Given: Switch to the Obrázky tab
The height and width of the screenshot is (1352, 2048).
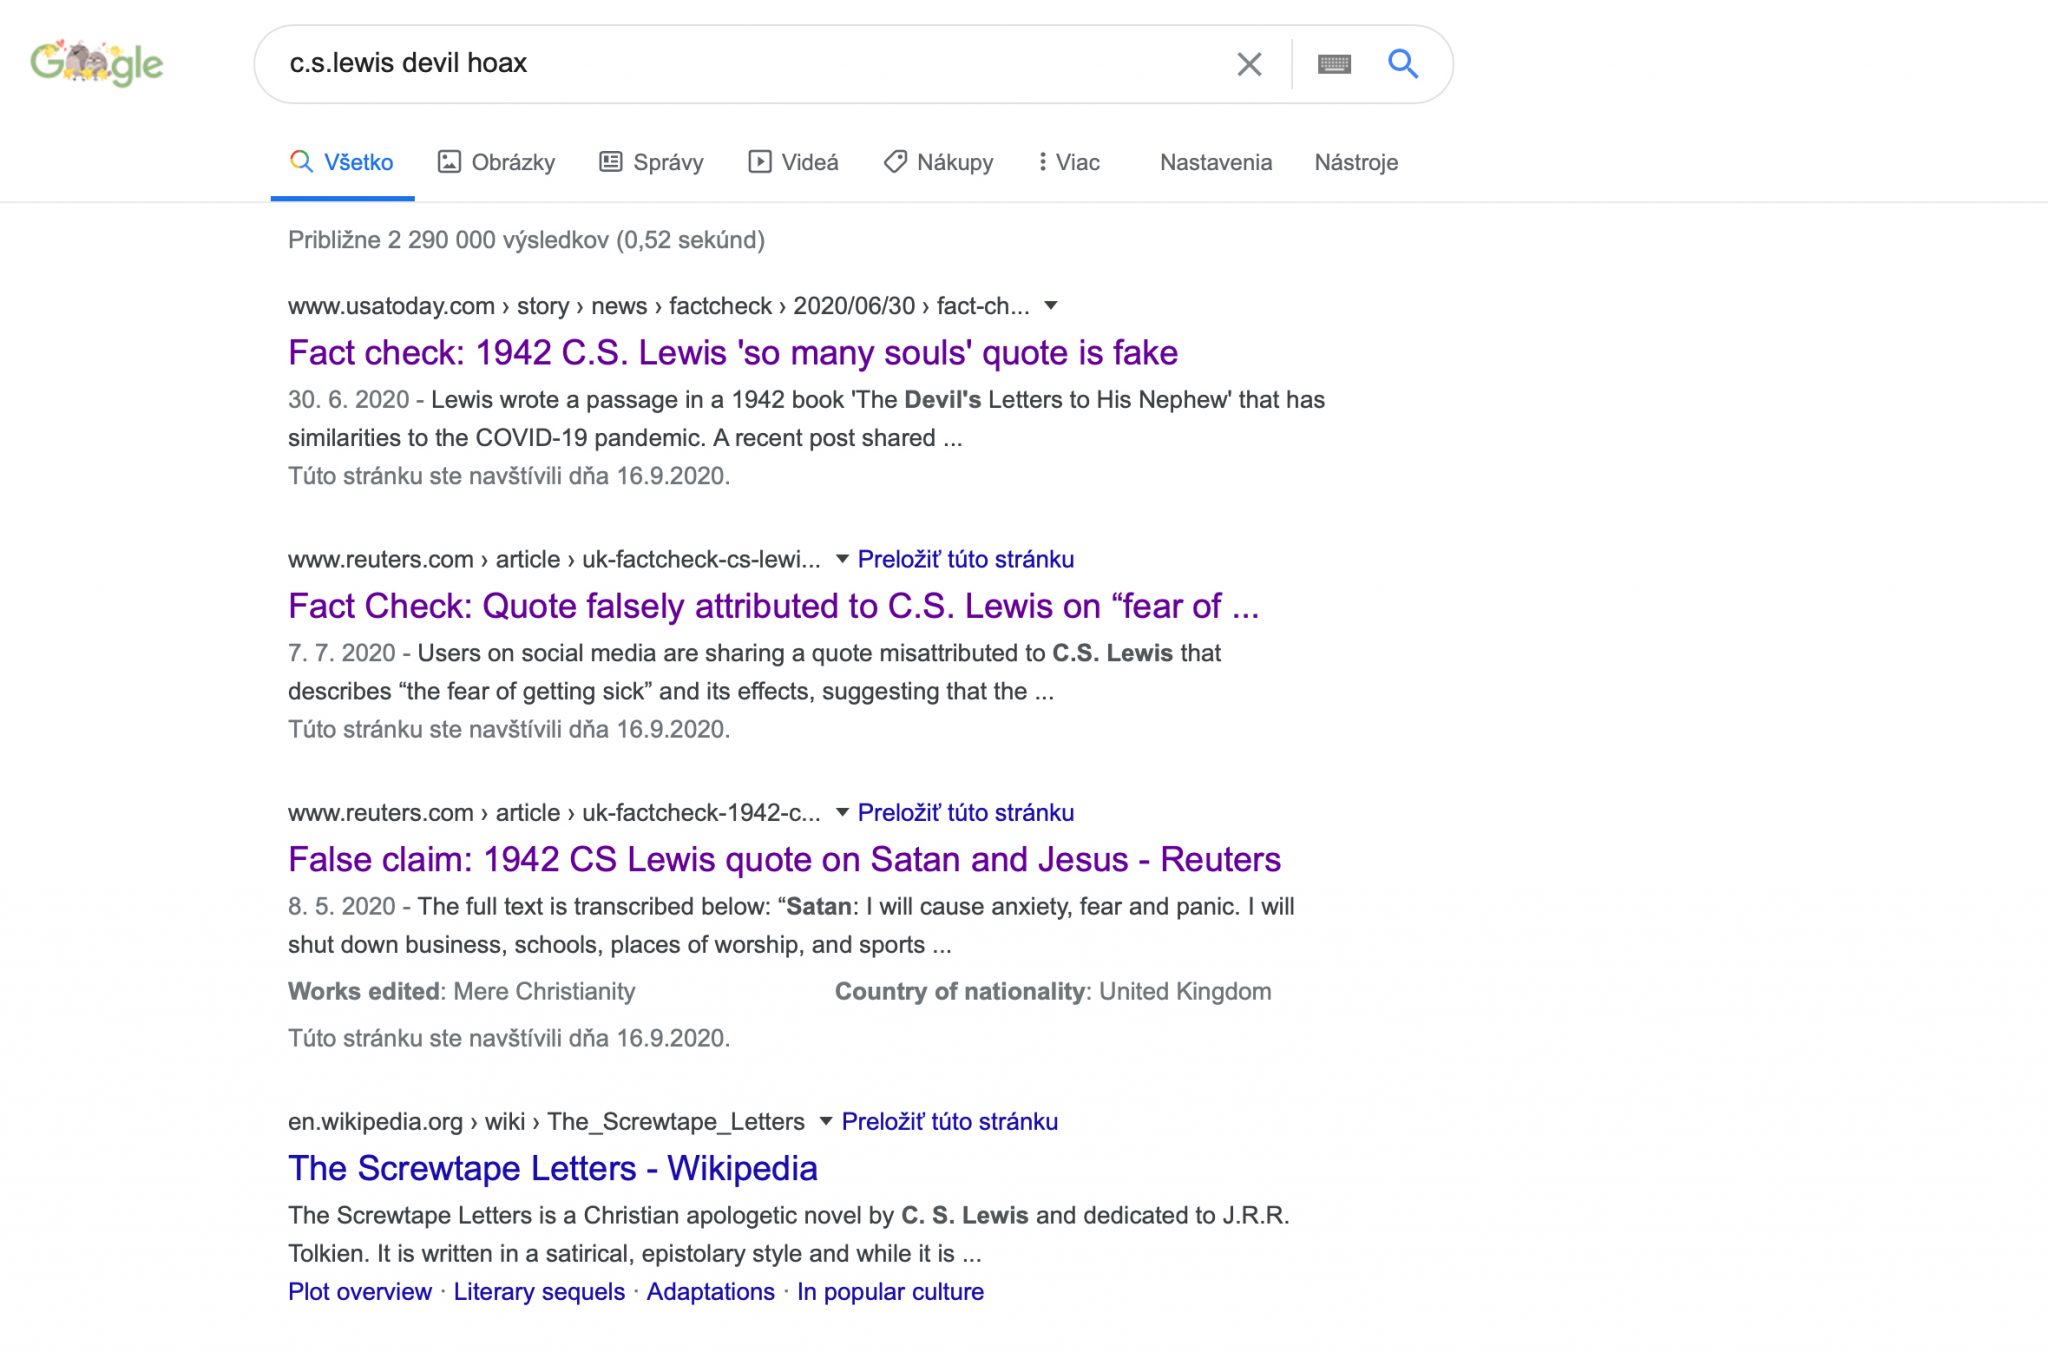Looking at the screenshot, I should 496,162.
